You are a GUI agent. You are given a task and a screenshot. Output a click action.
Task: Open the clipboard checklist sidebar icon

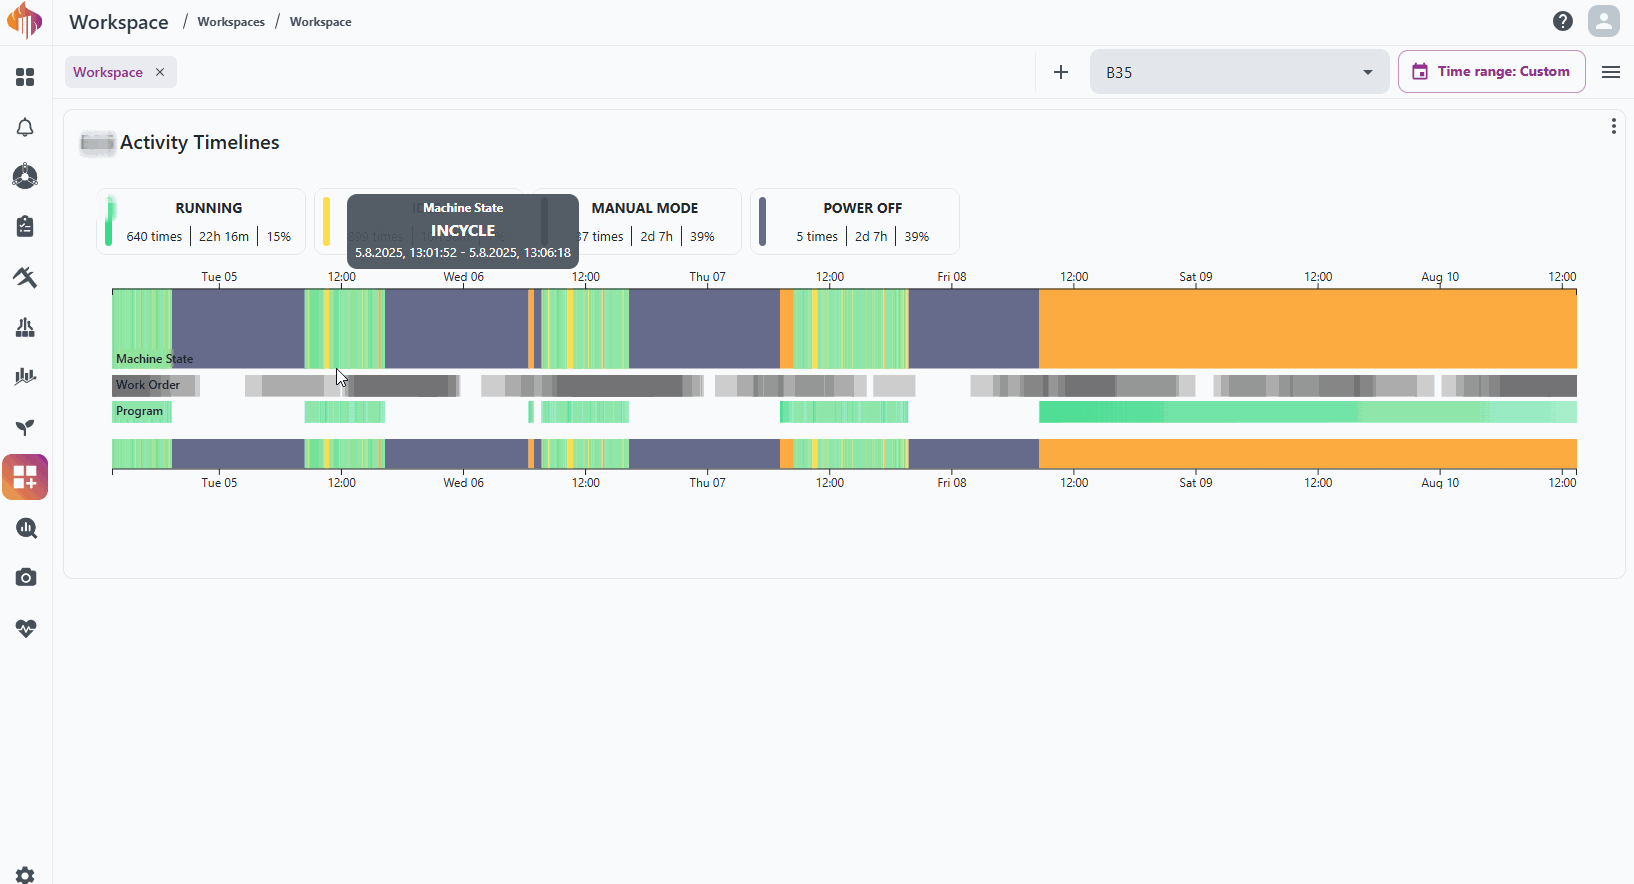point(25,227)
